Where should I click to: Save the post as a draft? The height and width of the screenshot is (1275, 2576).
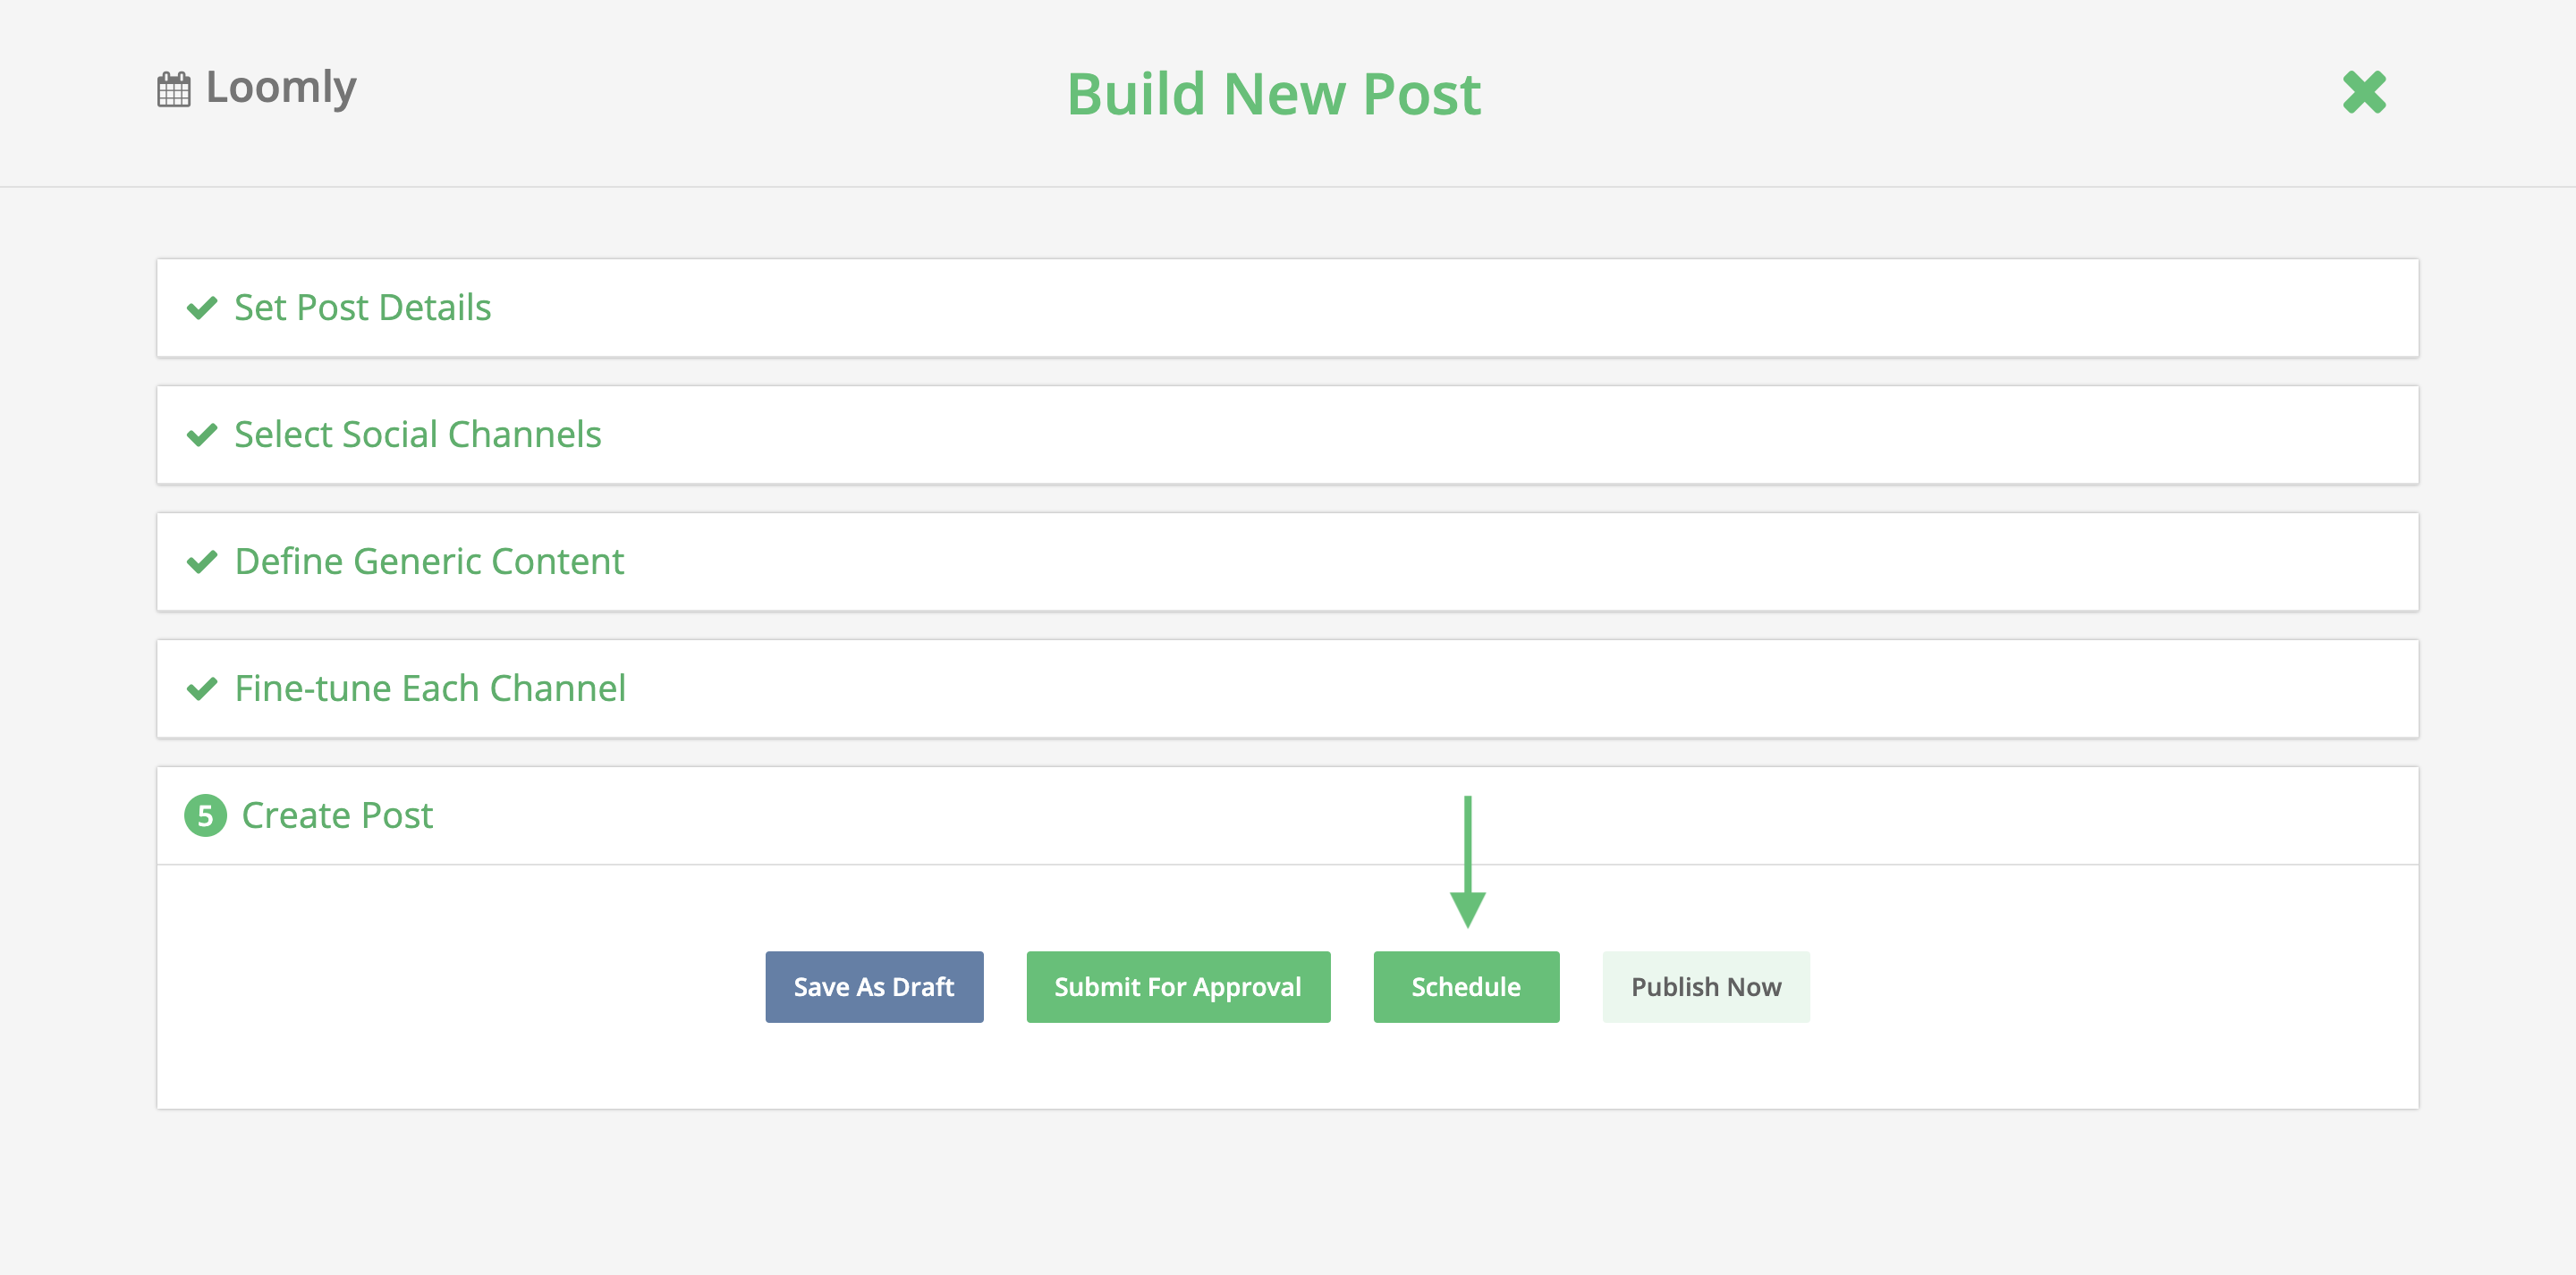pos(873,987)
